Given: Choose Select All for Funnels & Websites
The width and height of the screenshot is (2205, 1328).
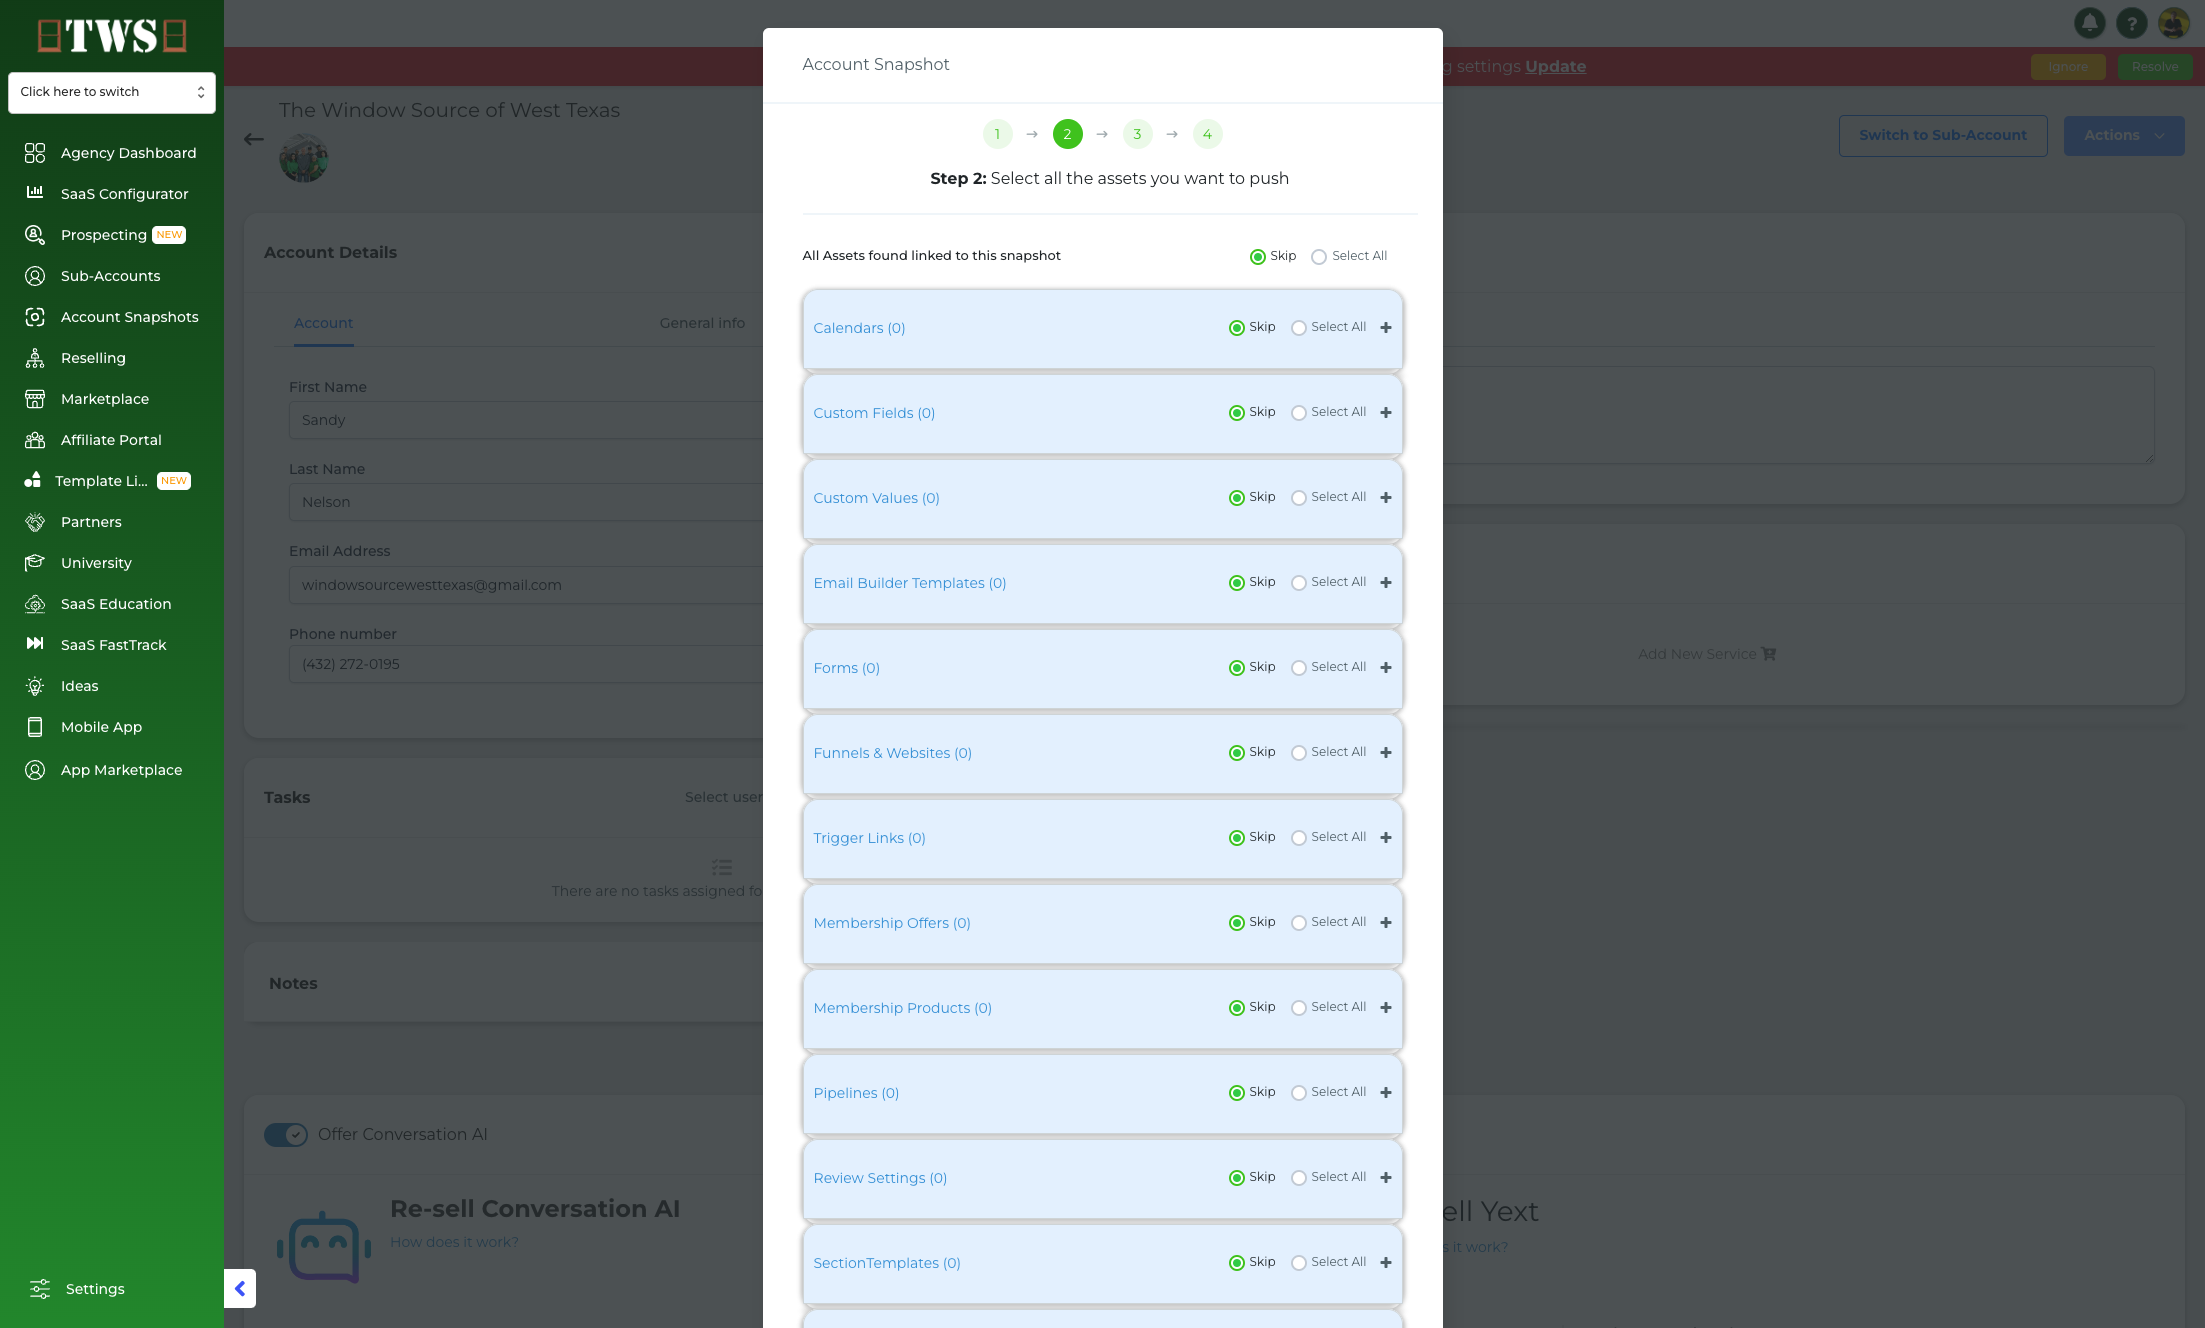Looking at the screenshot, I should point(1299,753).
